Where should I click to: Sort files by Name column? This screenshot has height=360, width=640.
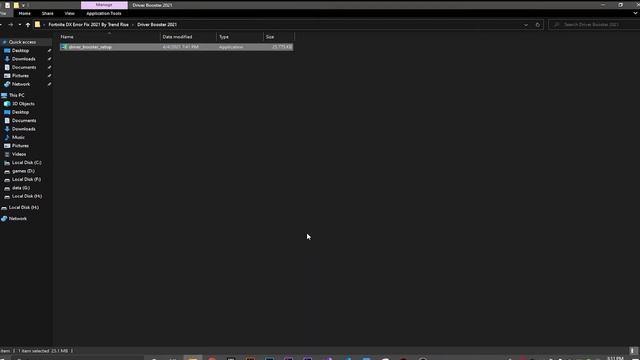point(109,37)
